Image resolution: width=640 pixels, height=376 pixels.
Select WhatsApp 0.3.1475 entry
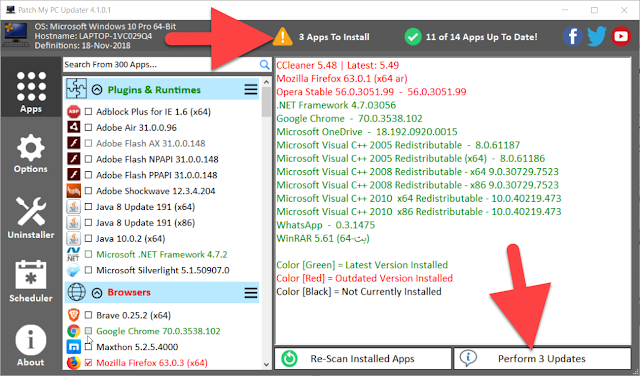pyautogui.click(x=325, y=225)
